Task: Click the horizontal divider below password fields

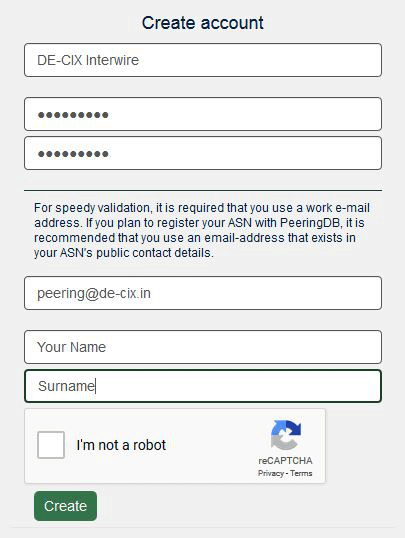Action: click(203, 190)
